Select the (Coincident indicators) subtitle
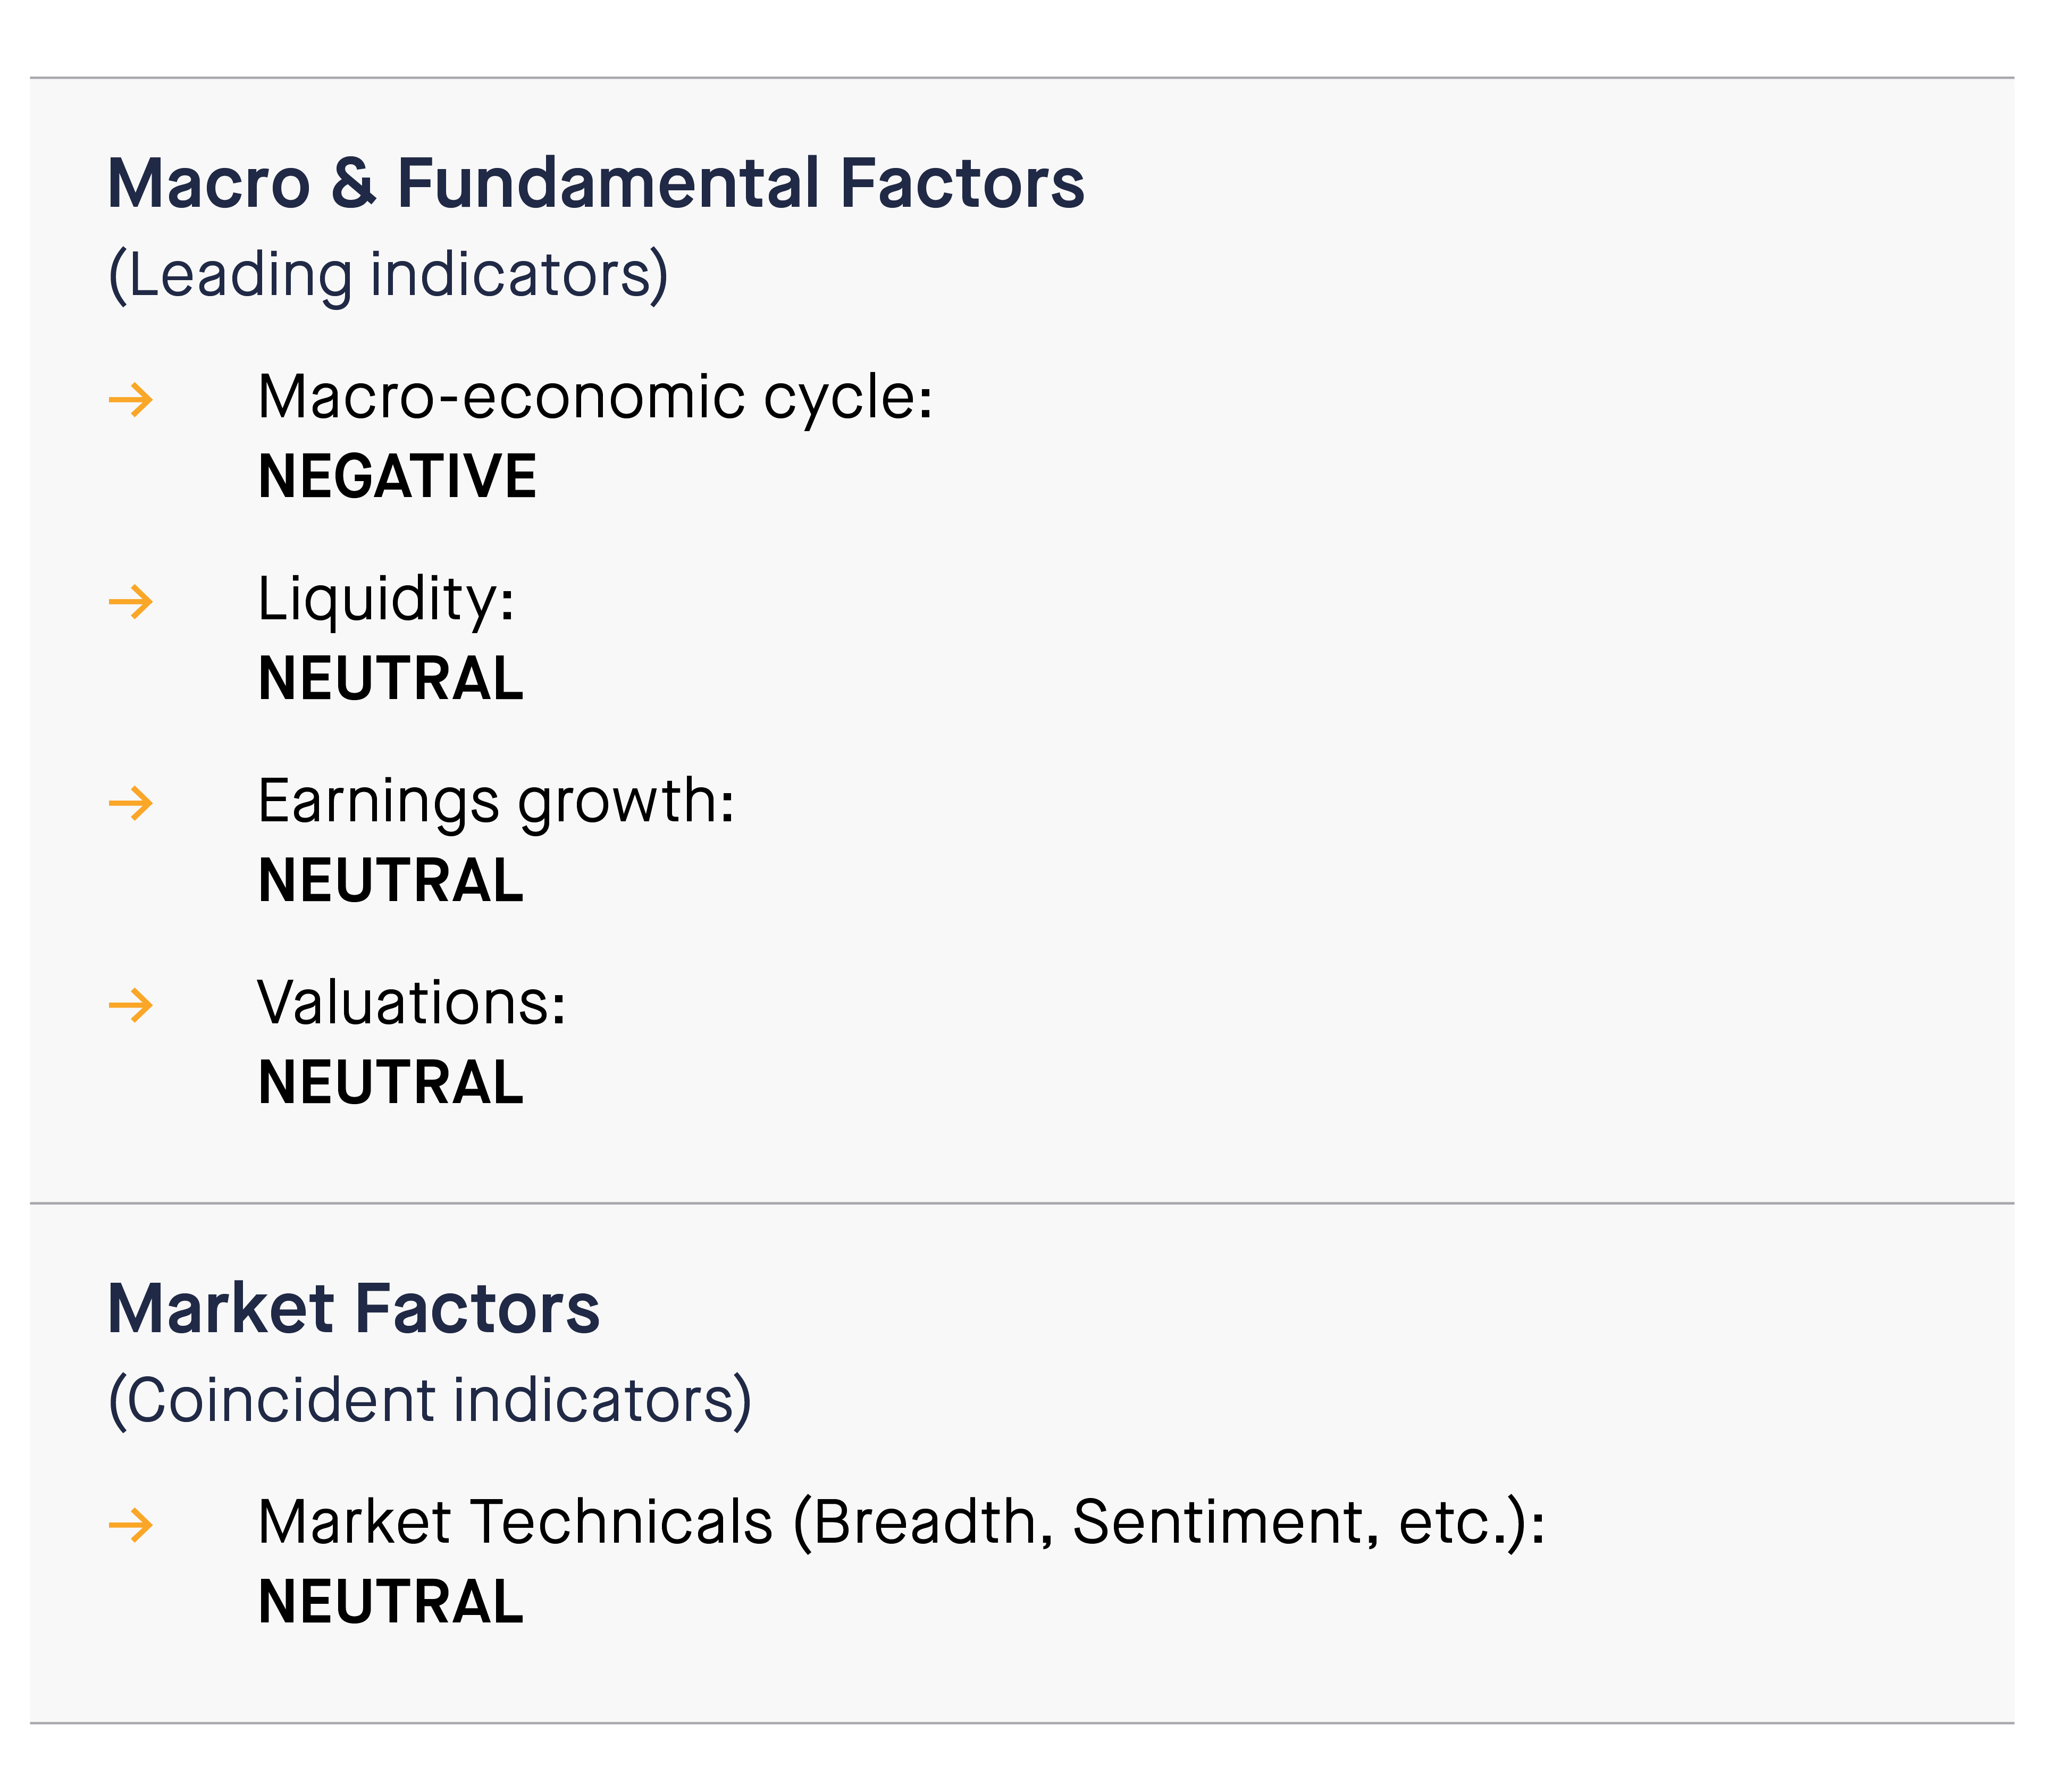 pyautogui.click(x=430, y=1400)
